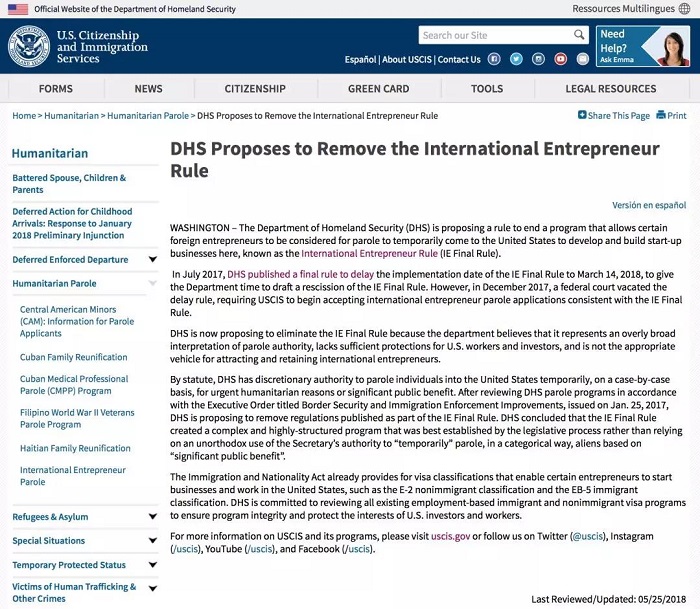Click Need Help? Ask Emma text
This screenshot has height=609, width=700.
coord(617,46)
